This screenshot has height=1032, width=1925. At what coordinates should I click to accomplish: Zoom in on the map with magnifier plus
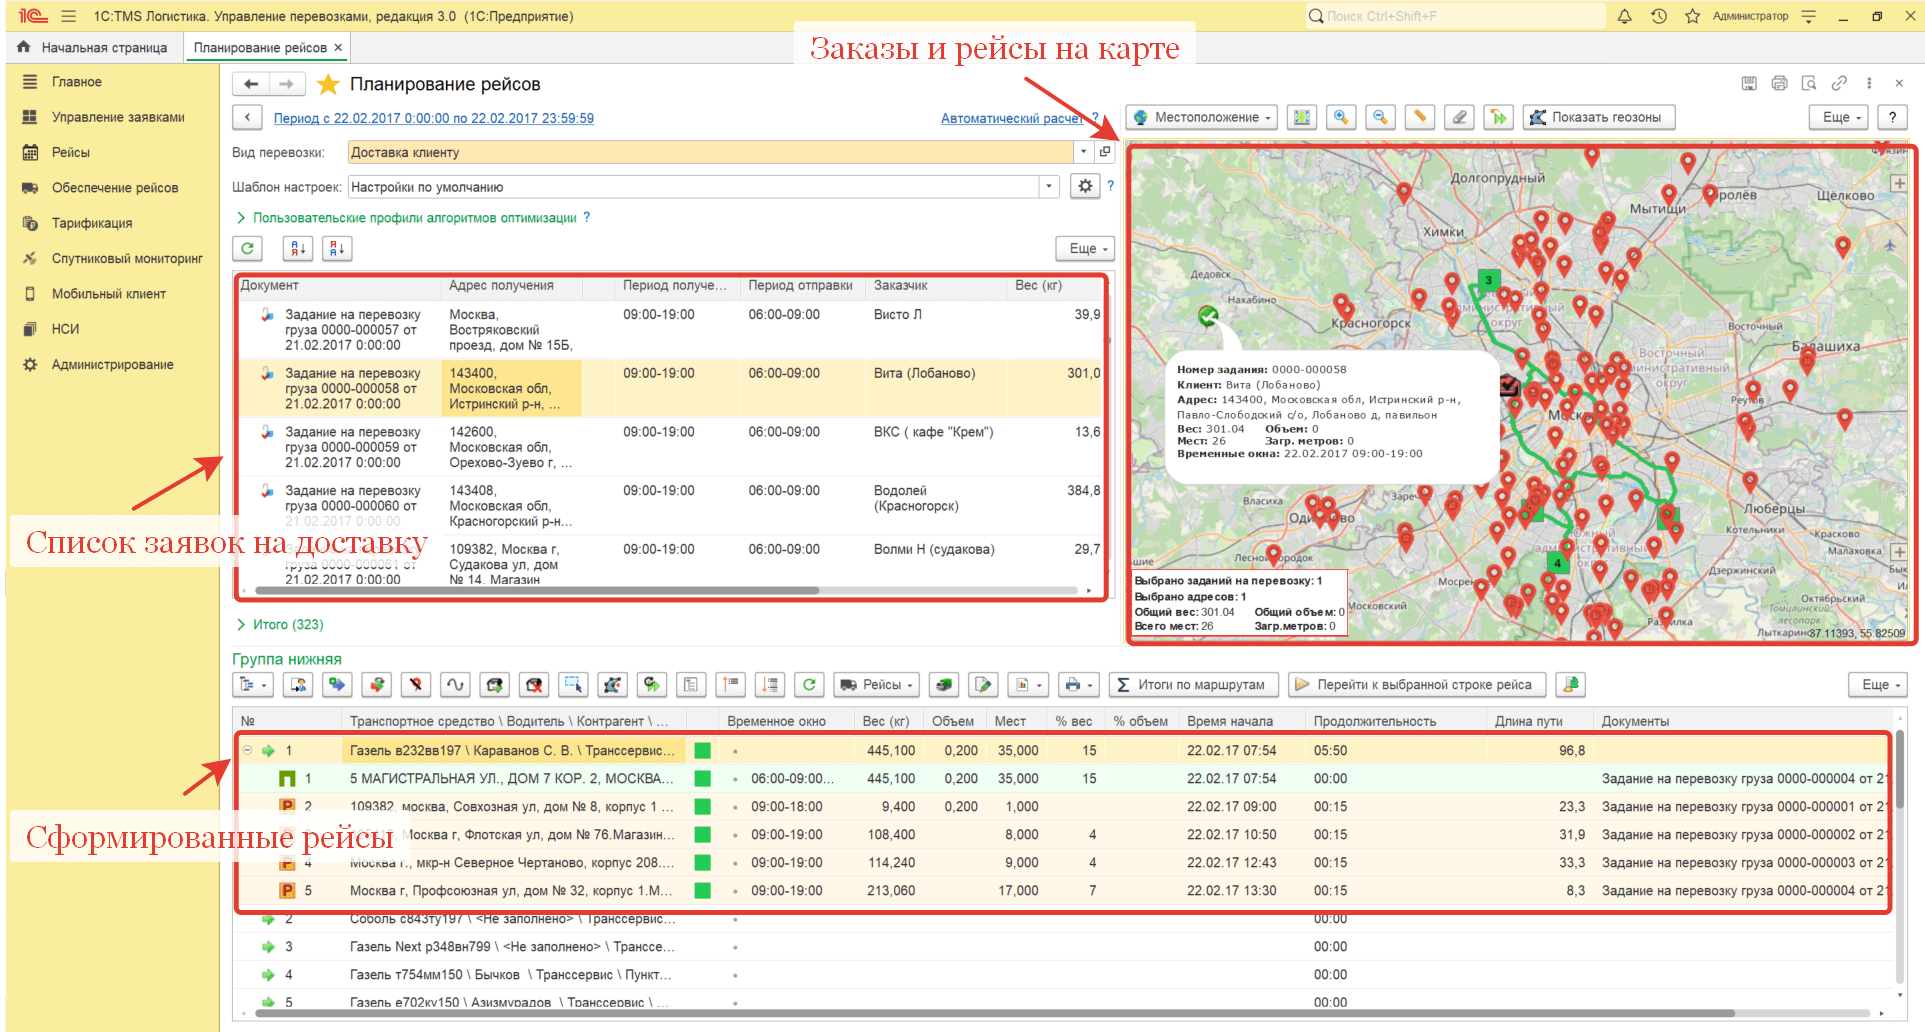[1340, 118]
